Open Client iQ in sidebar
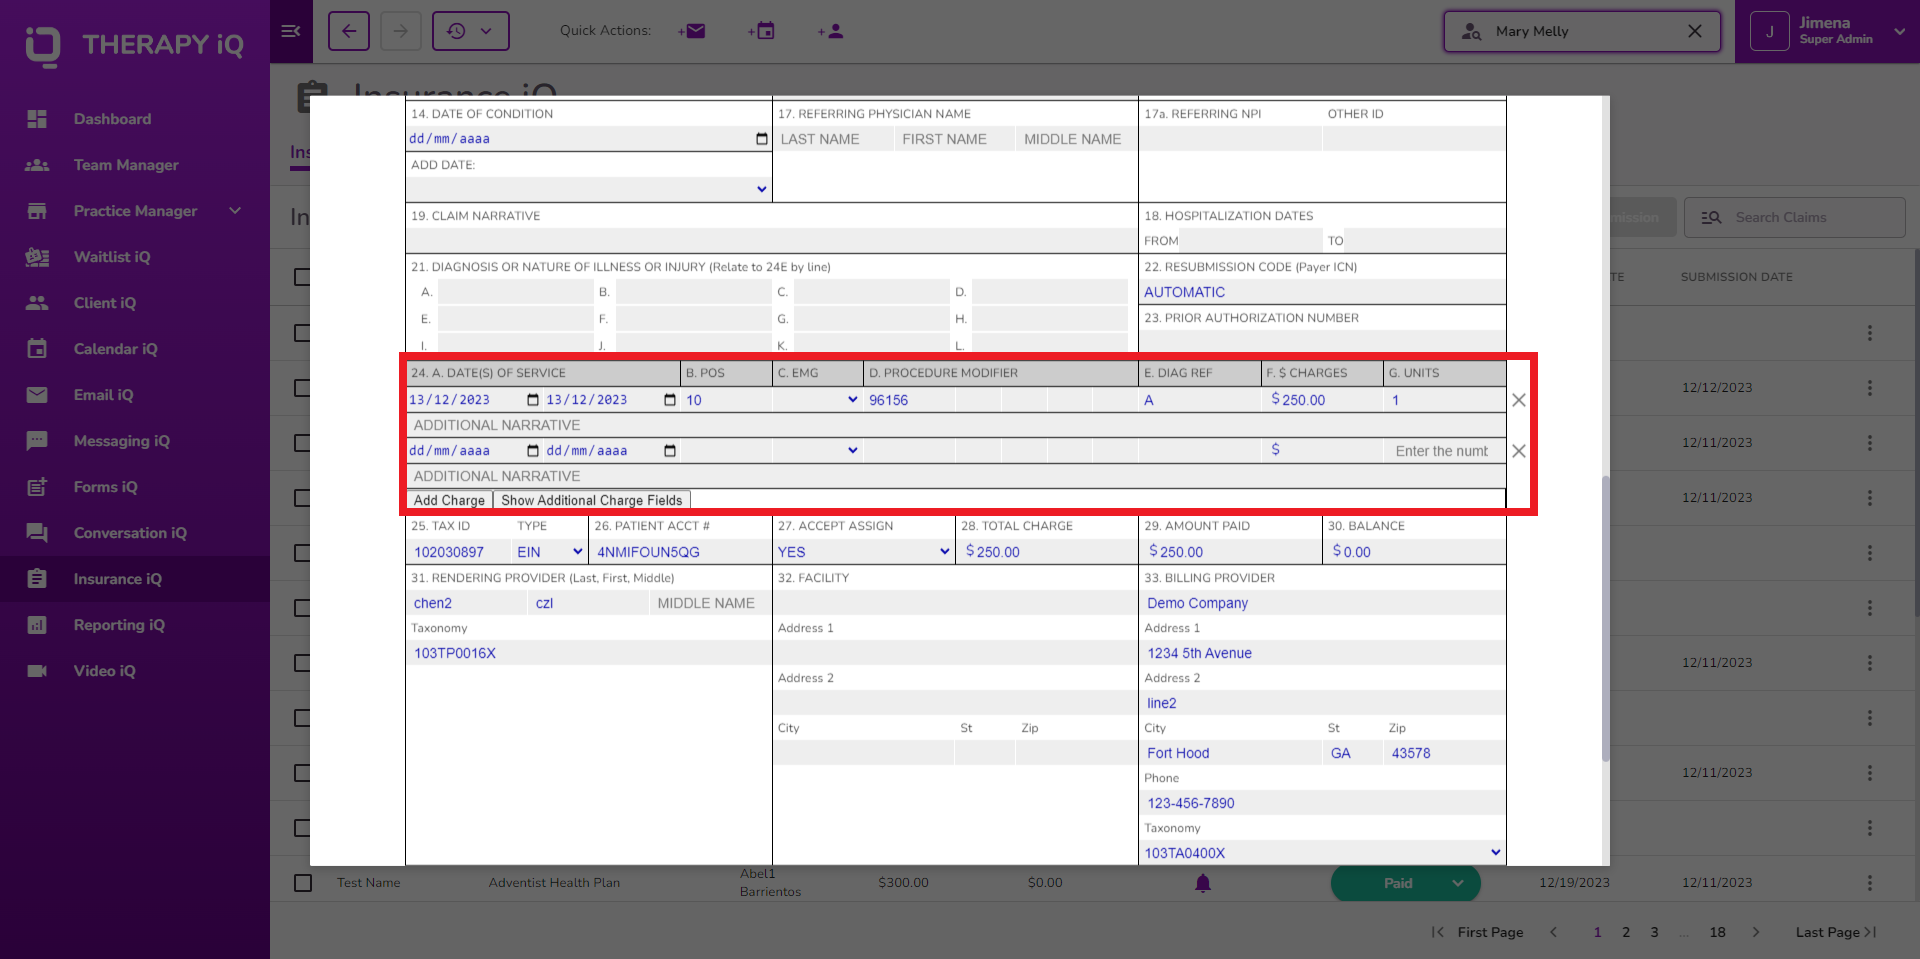Image resolution: width=1920 pixels, height=959 pixels. 105,303
